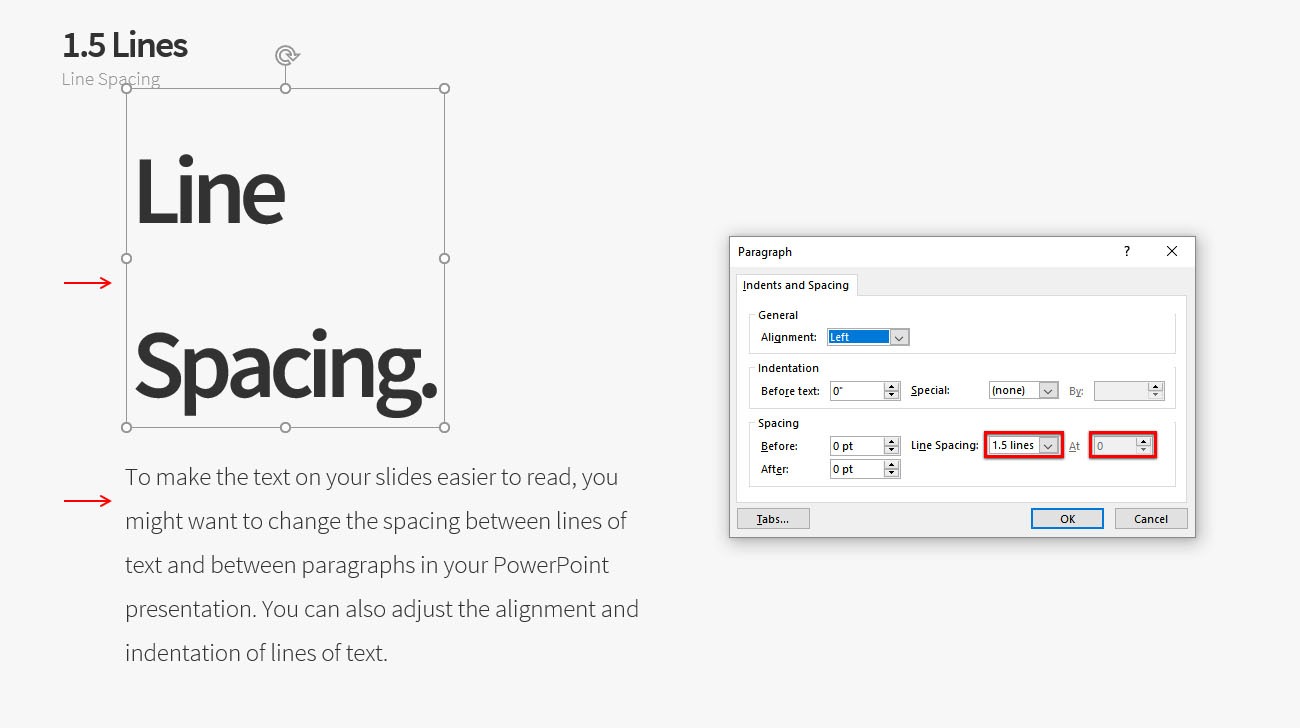This screenshot has width=1300, height=728.
Task: Click the word "Line" in the large text box
Action: 210,190
